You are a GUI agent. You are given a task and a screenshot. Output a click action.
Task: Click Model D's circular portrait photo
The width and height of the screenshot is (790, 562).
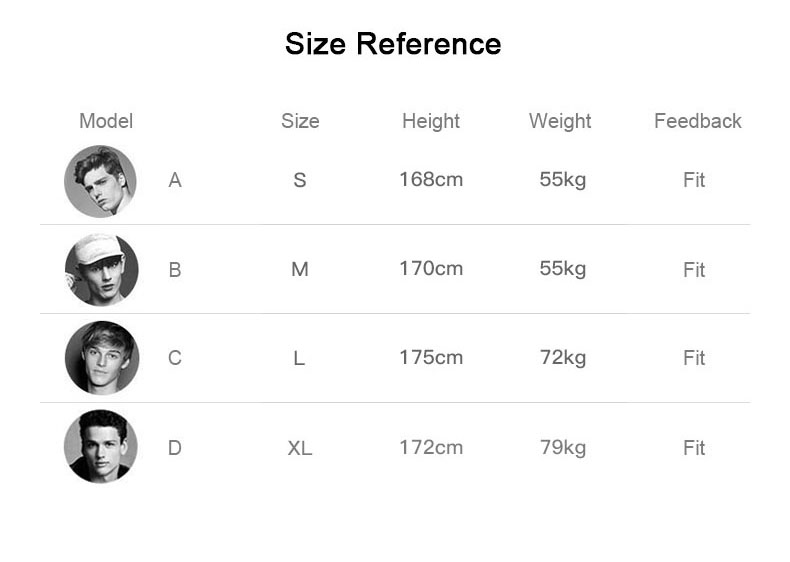101,446
